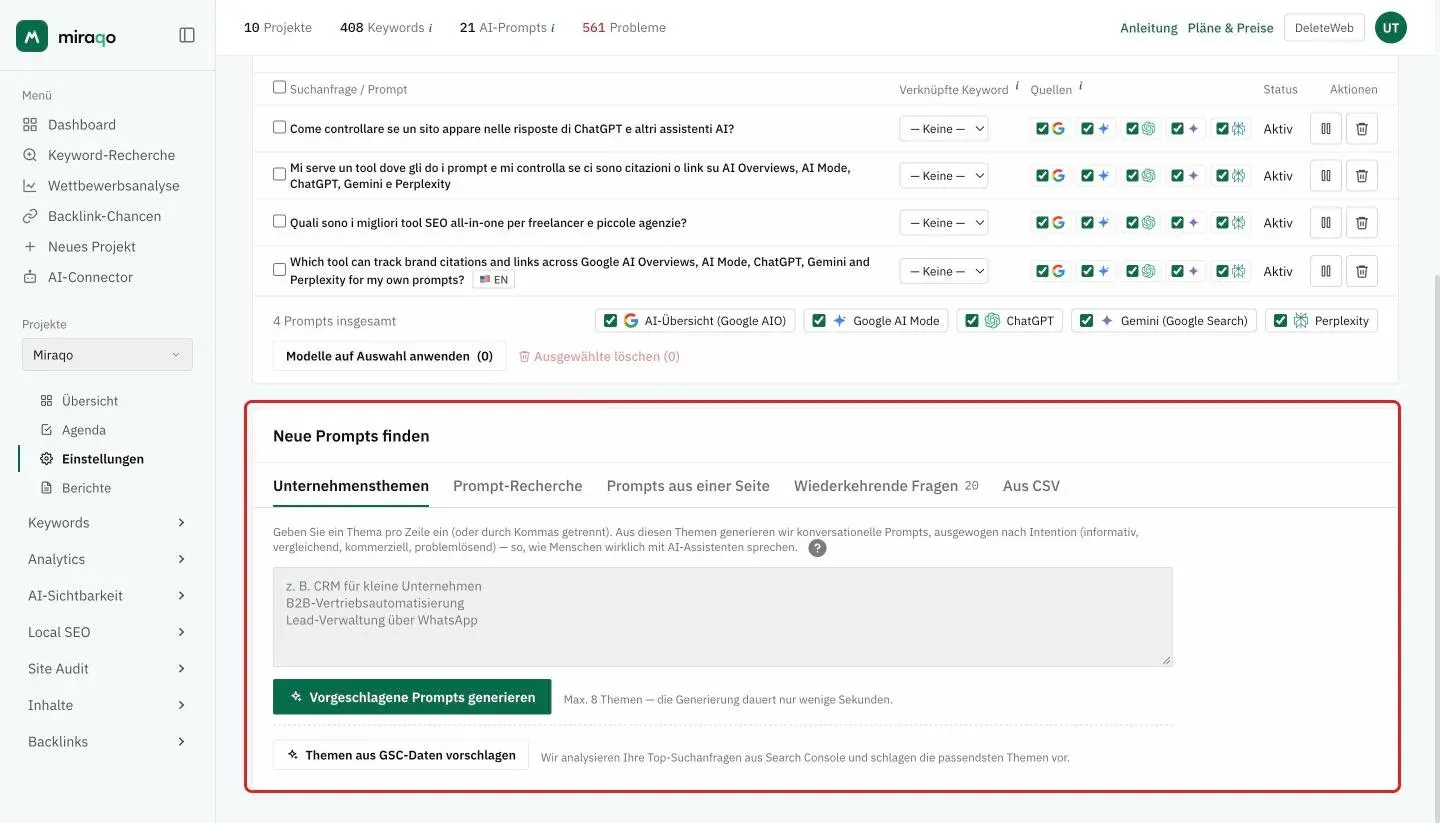The width and height of the screenshot is (1440, 823).
Task: Click the help question mark icon
Action: pos(817,548)
